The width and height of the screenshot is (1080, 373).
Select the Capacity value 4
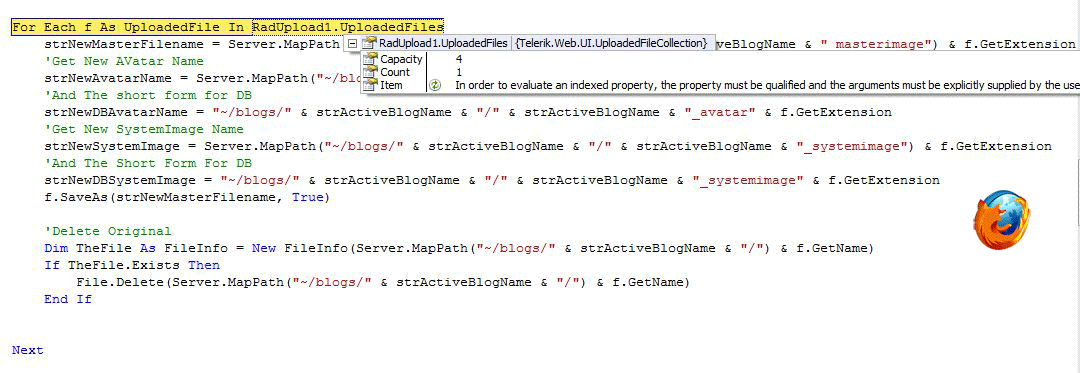point(459,59)
